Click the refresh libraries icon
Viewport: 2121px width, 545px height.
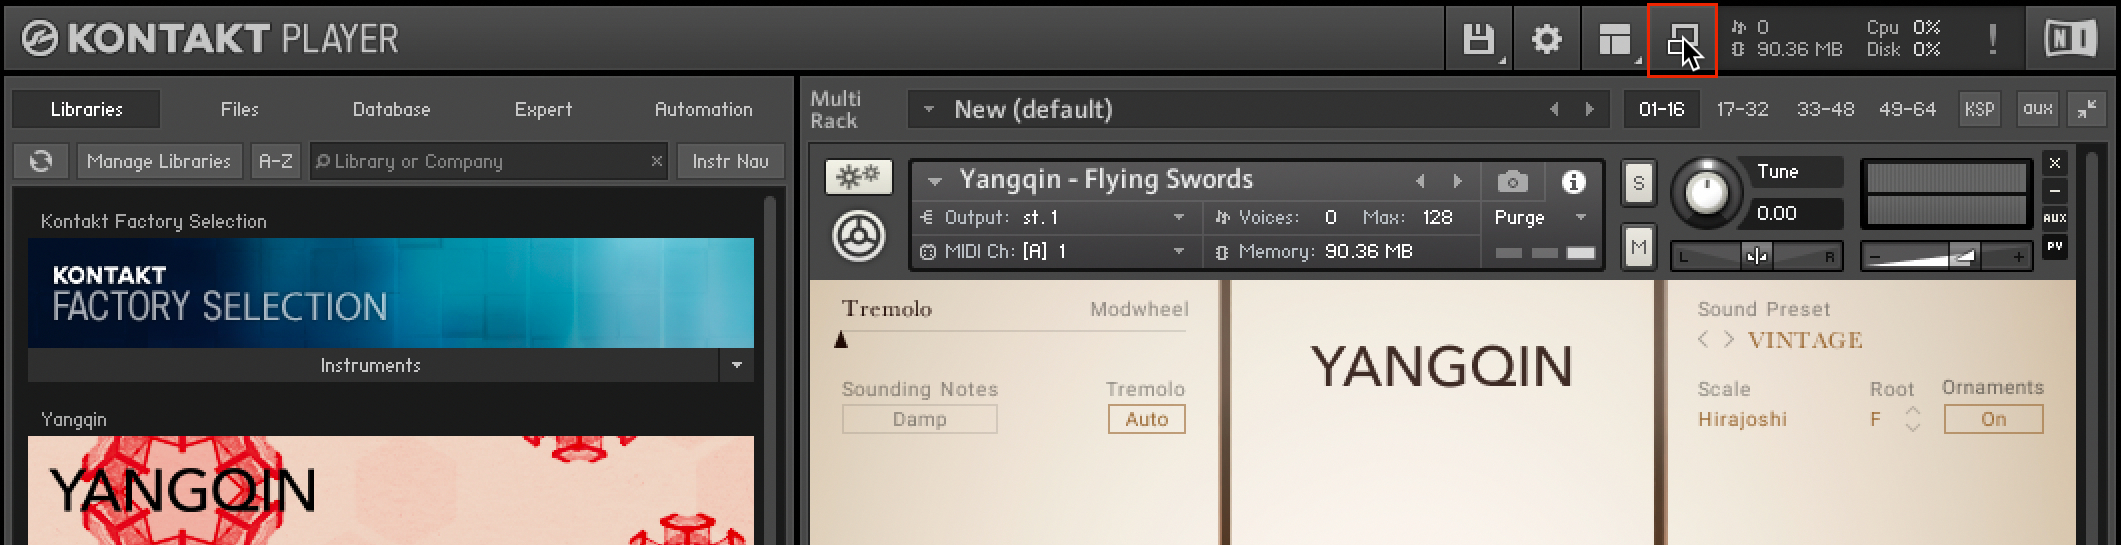(x=41, y=161)
